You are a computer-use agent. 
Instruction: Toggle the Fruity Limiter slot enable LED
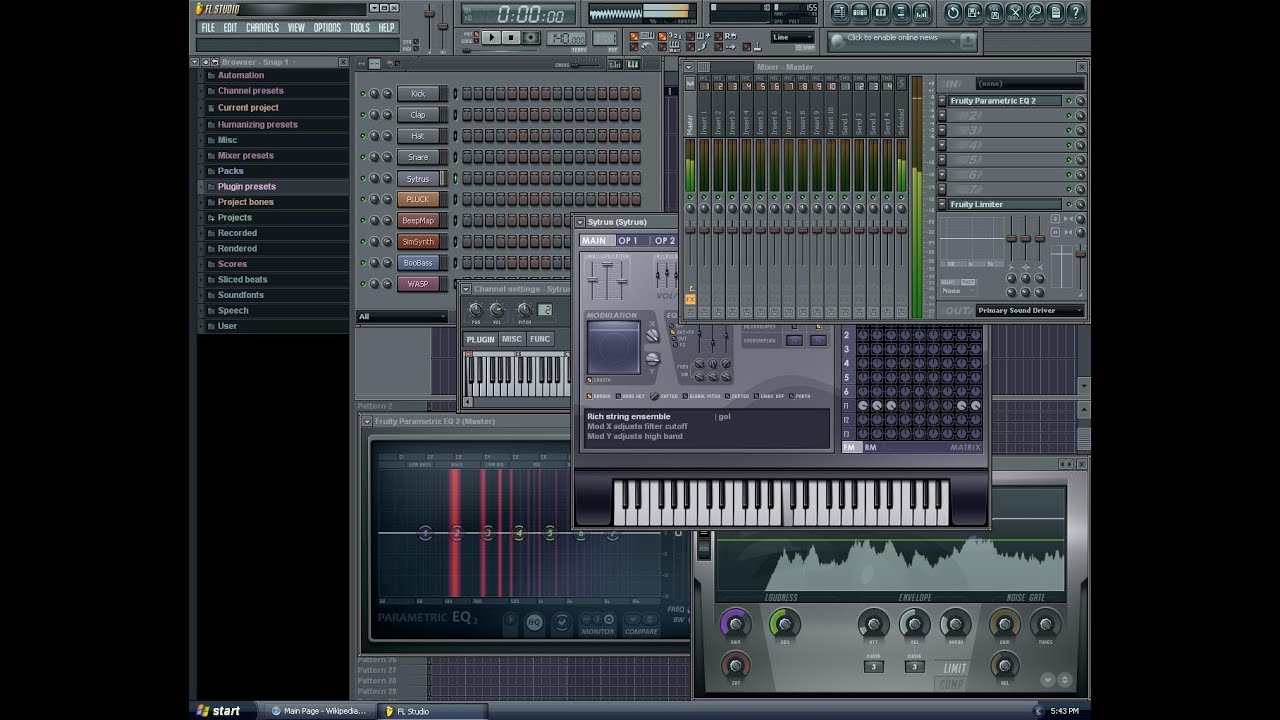coord(1069,204)
